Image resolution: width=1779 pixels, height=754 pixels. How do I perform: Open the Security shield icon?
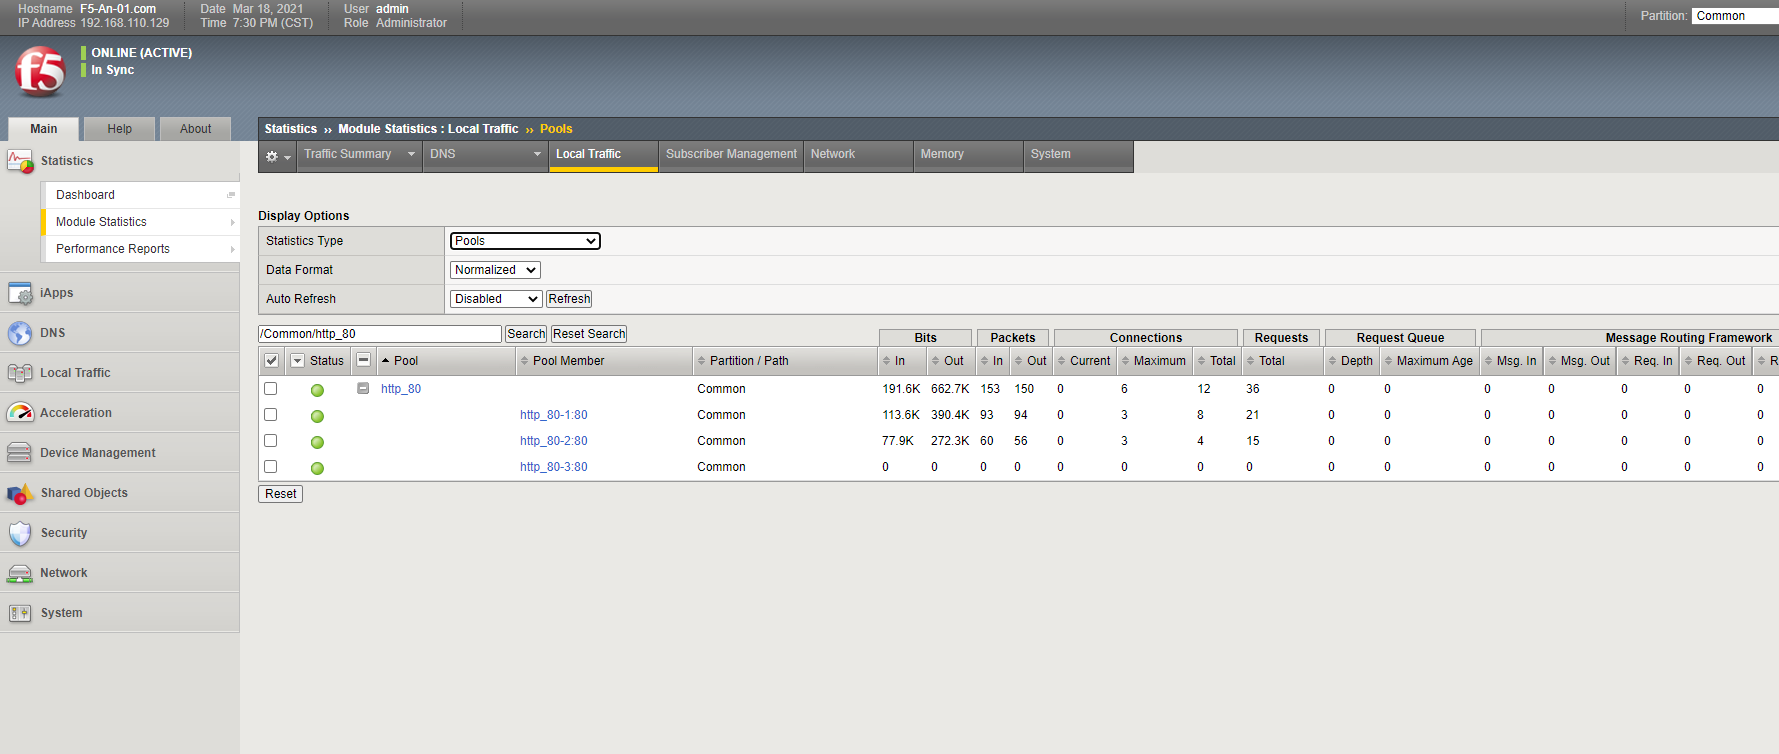20,533
